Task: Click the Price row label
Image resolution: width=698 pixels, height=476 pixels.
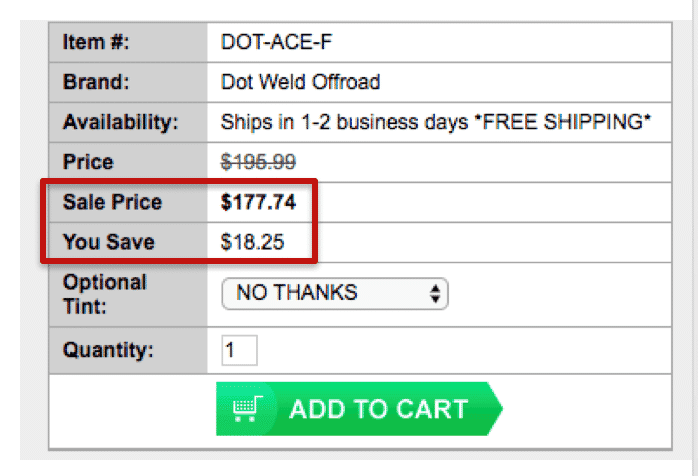Action: [x=88, y=162]
